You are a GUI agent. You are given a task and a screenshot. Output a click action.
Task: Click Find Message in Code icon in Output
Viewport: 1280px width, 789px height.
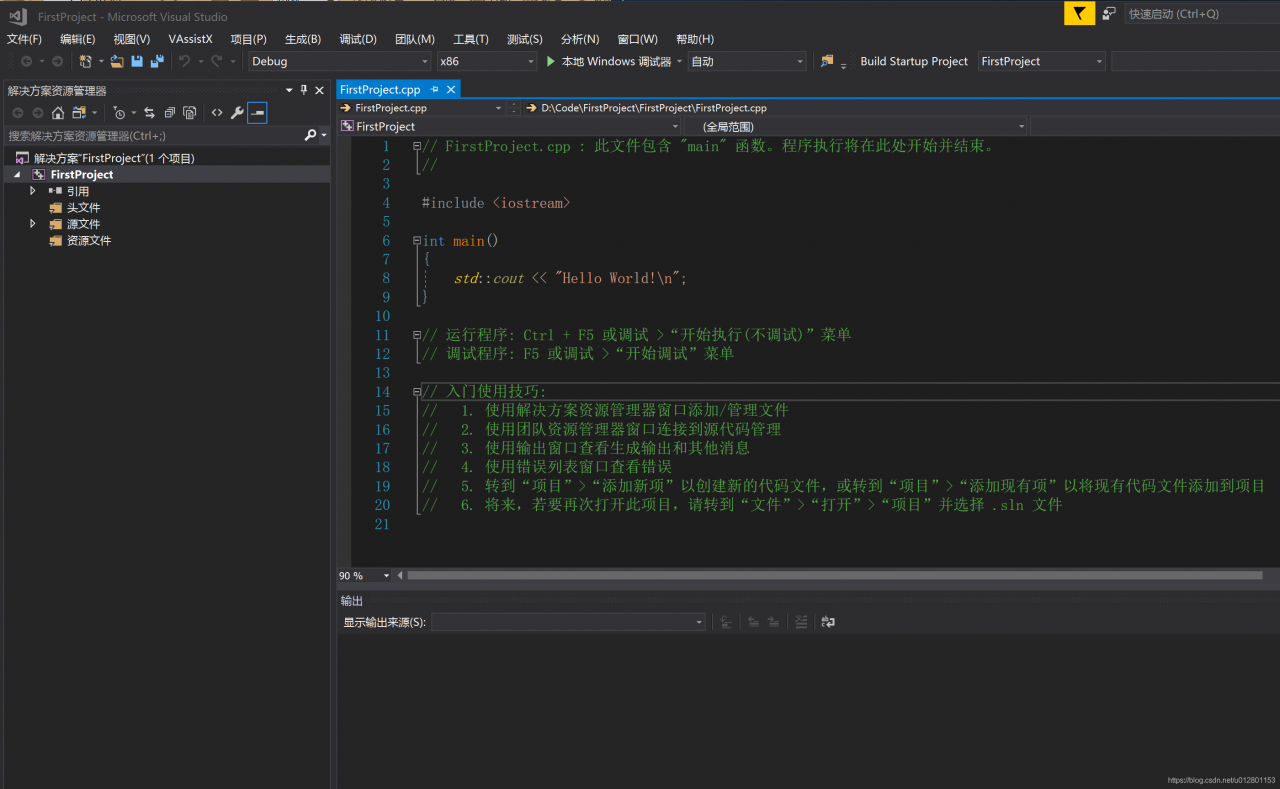click(726, 622)
